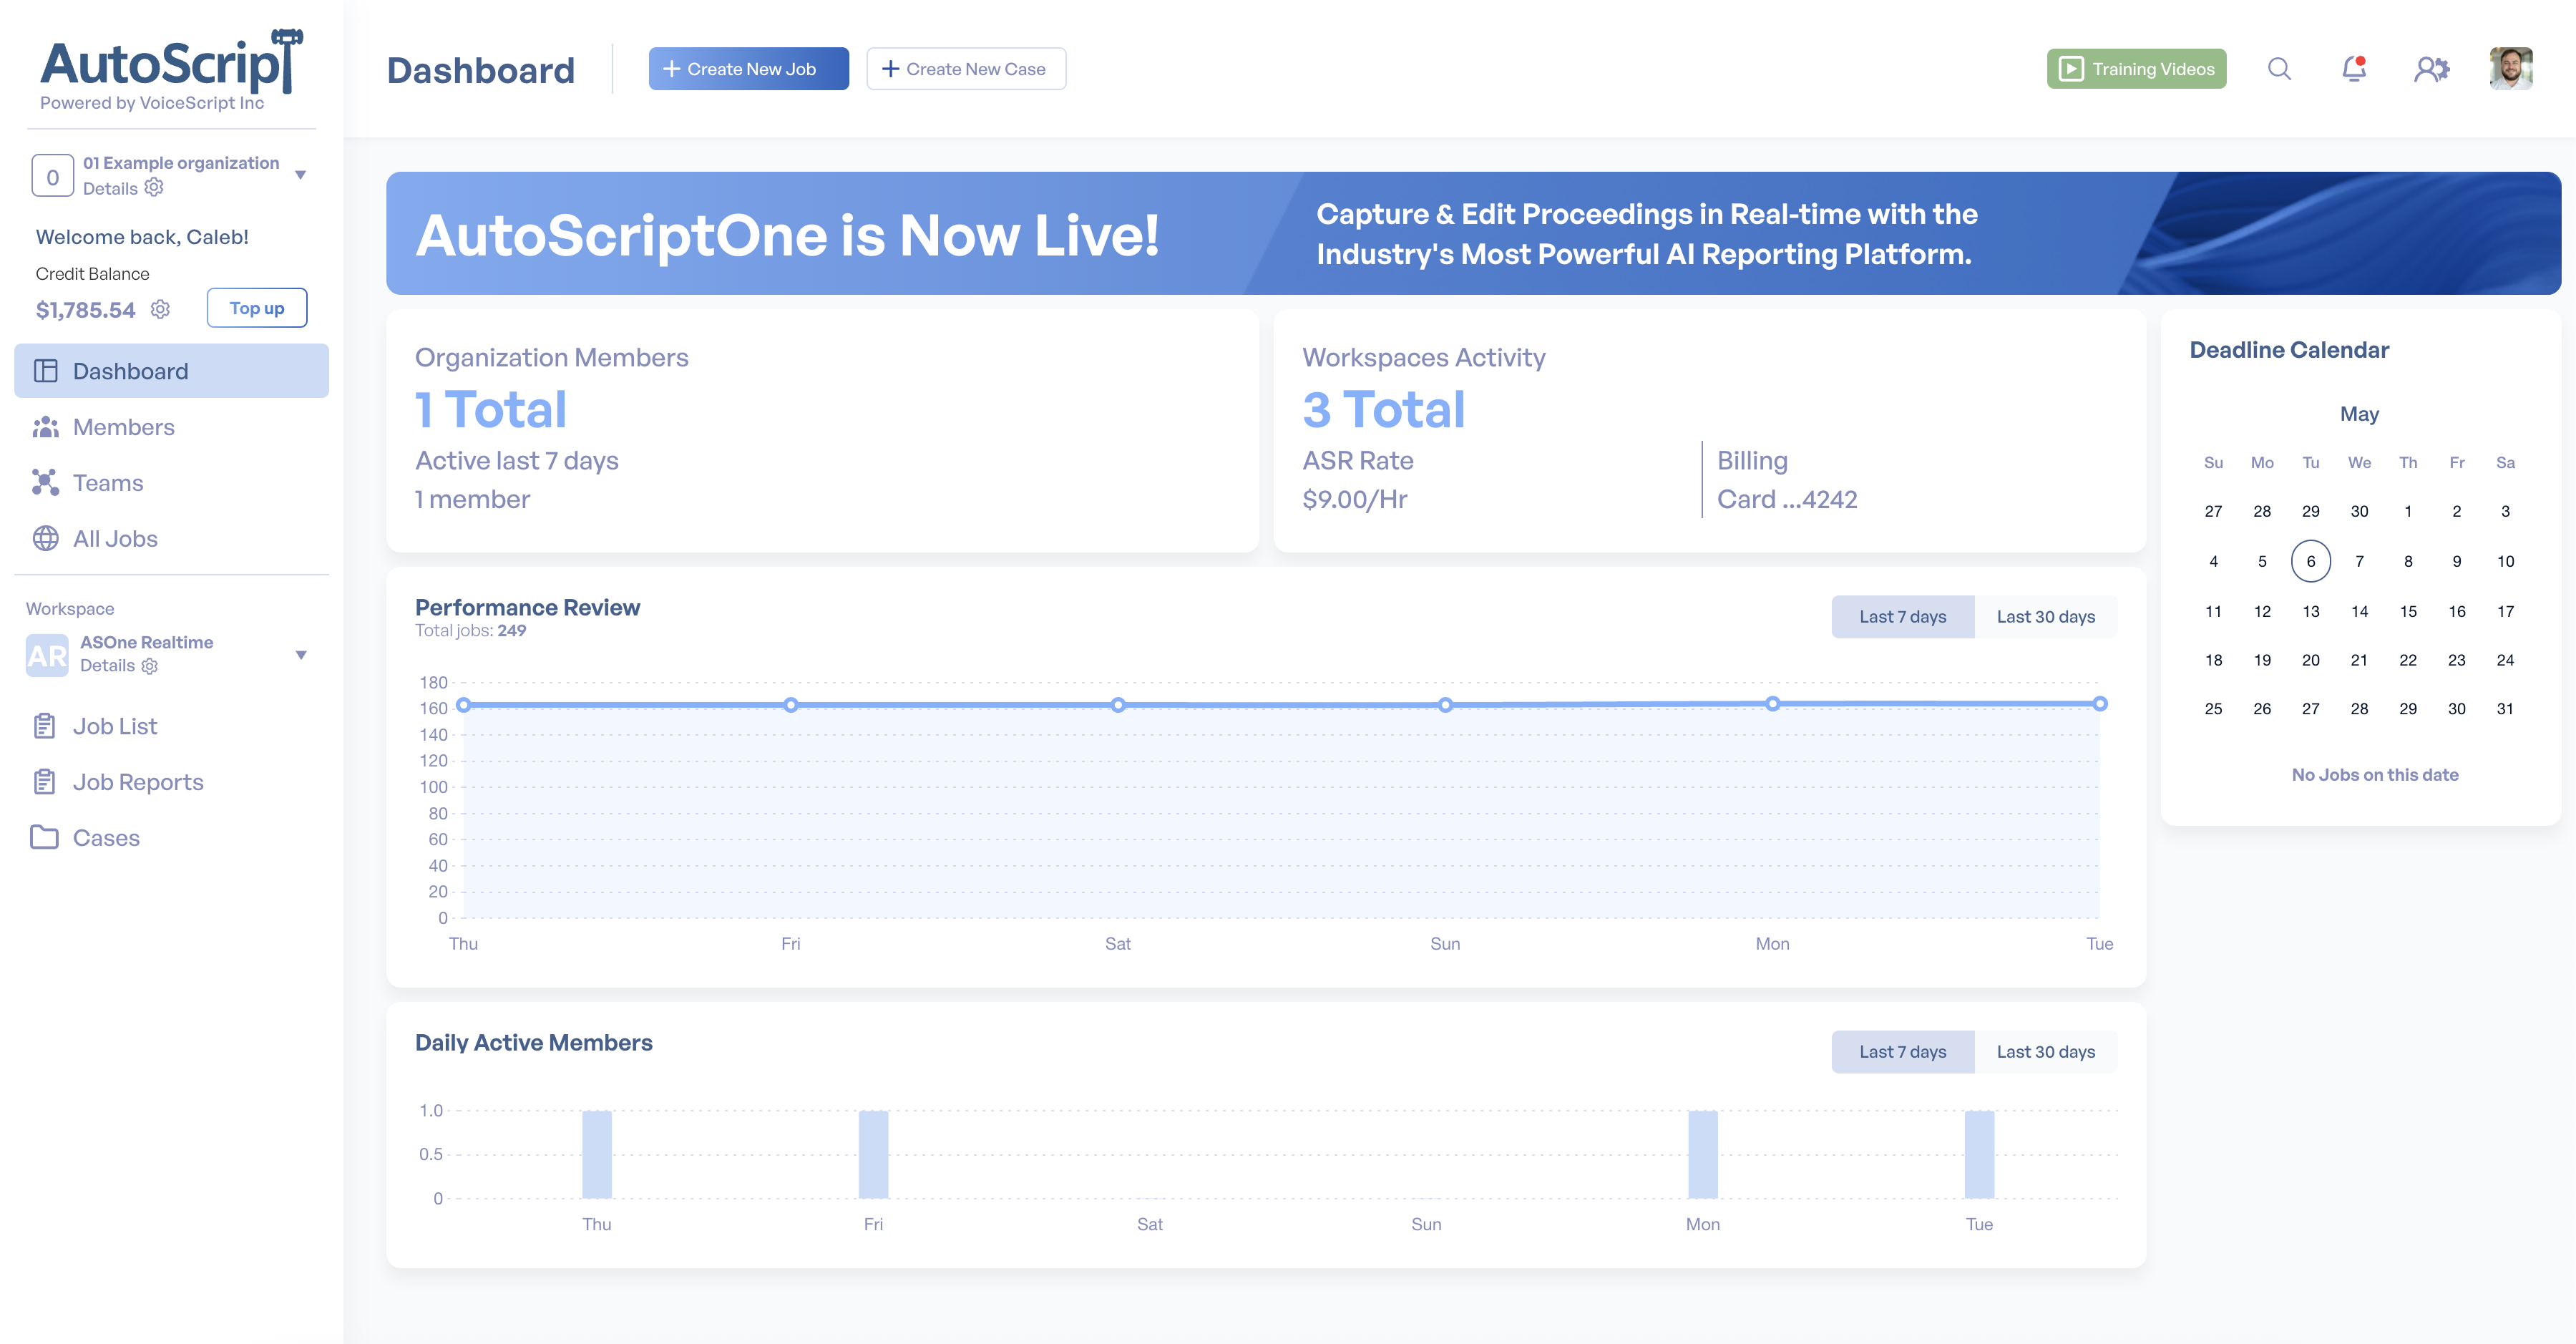Select May 15 in Deadline Calendar

pyautogui.click(x=2408, y=611)
